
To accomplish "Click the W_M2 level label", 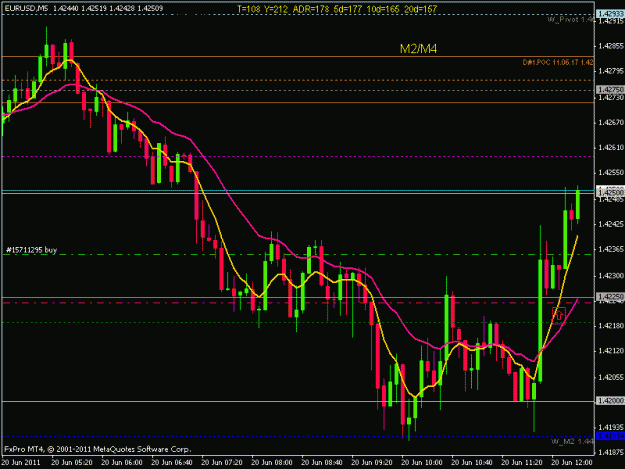I will pos(573,441).
